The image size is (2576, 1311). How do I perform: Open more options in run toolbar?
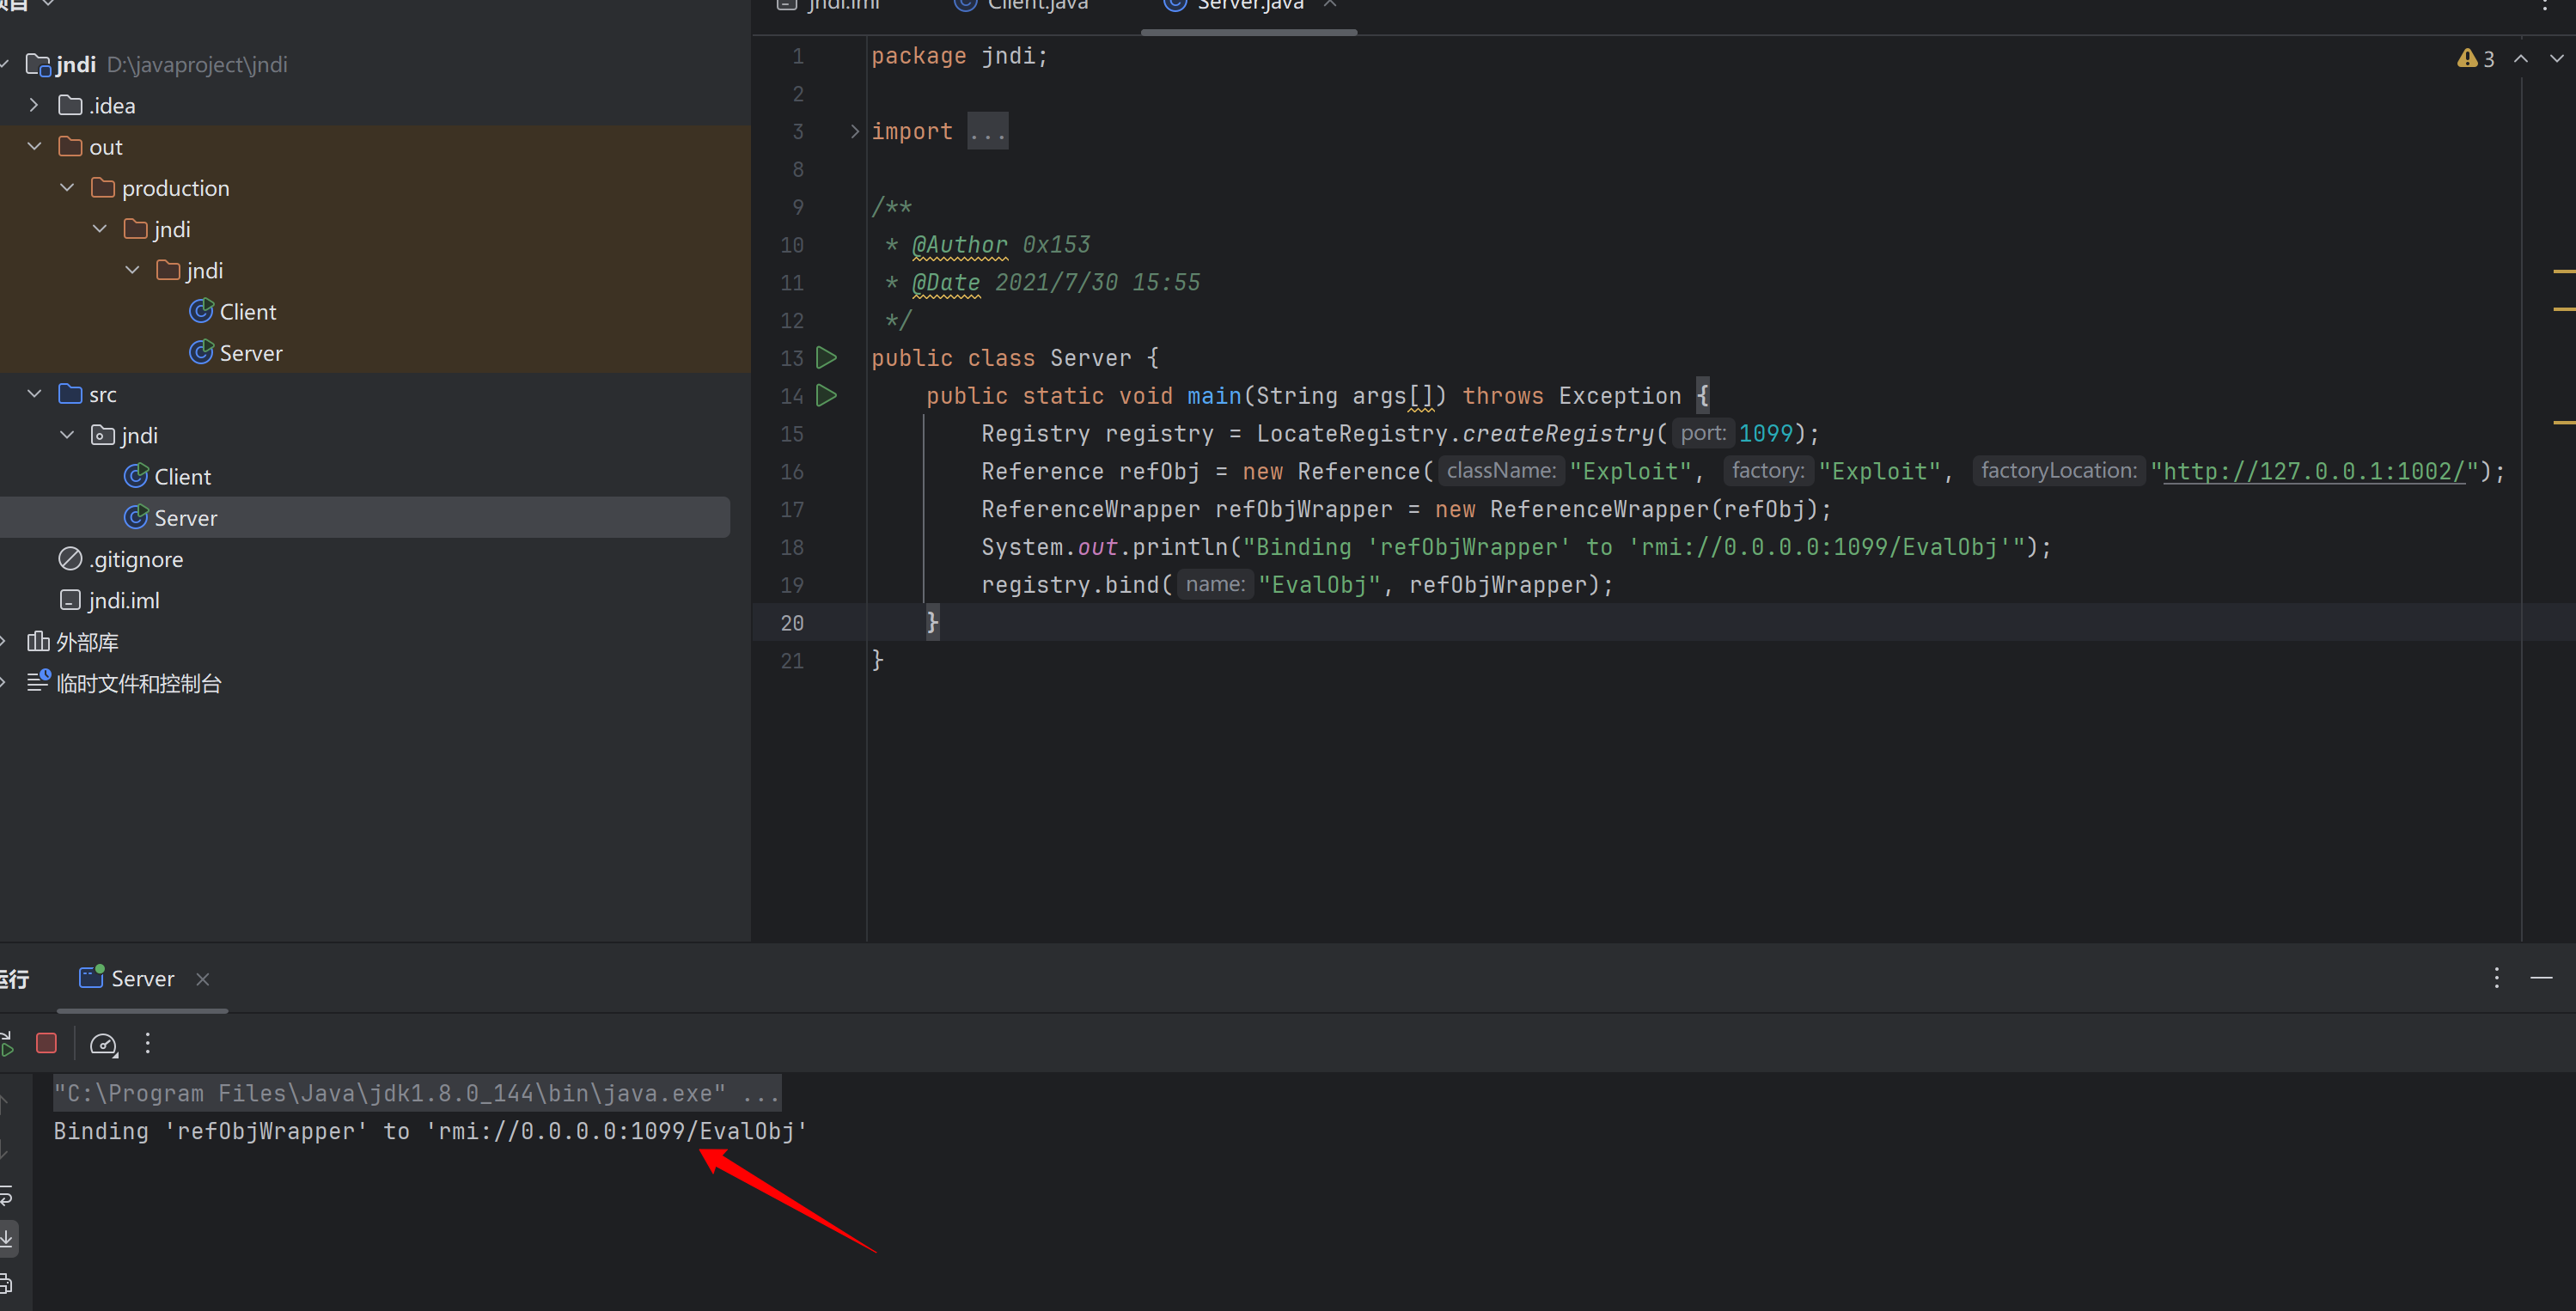[148, 1043]
